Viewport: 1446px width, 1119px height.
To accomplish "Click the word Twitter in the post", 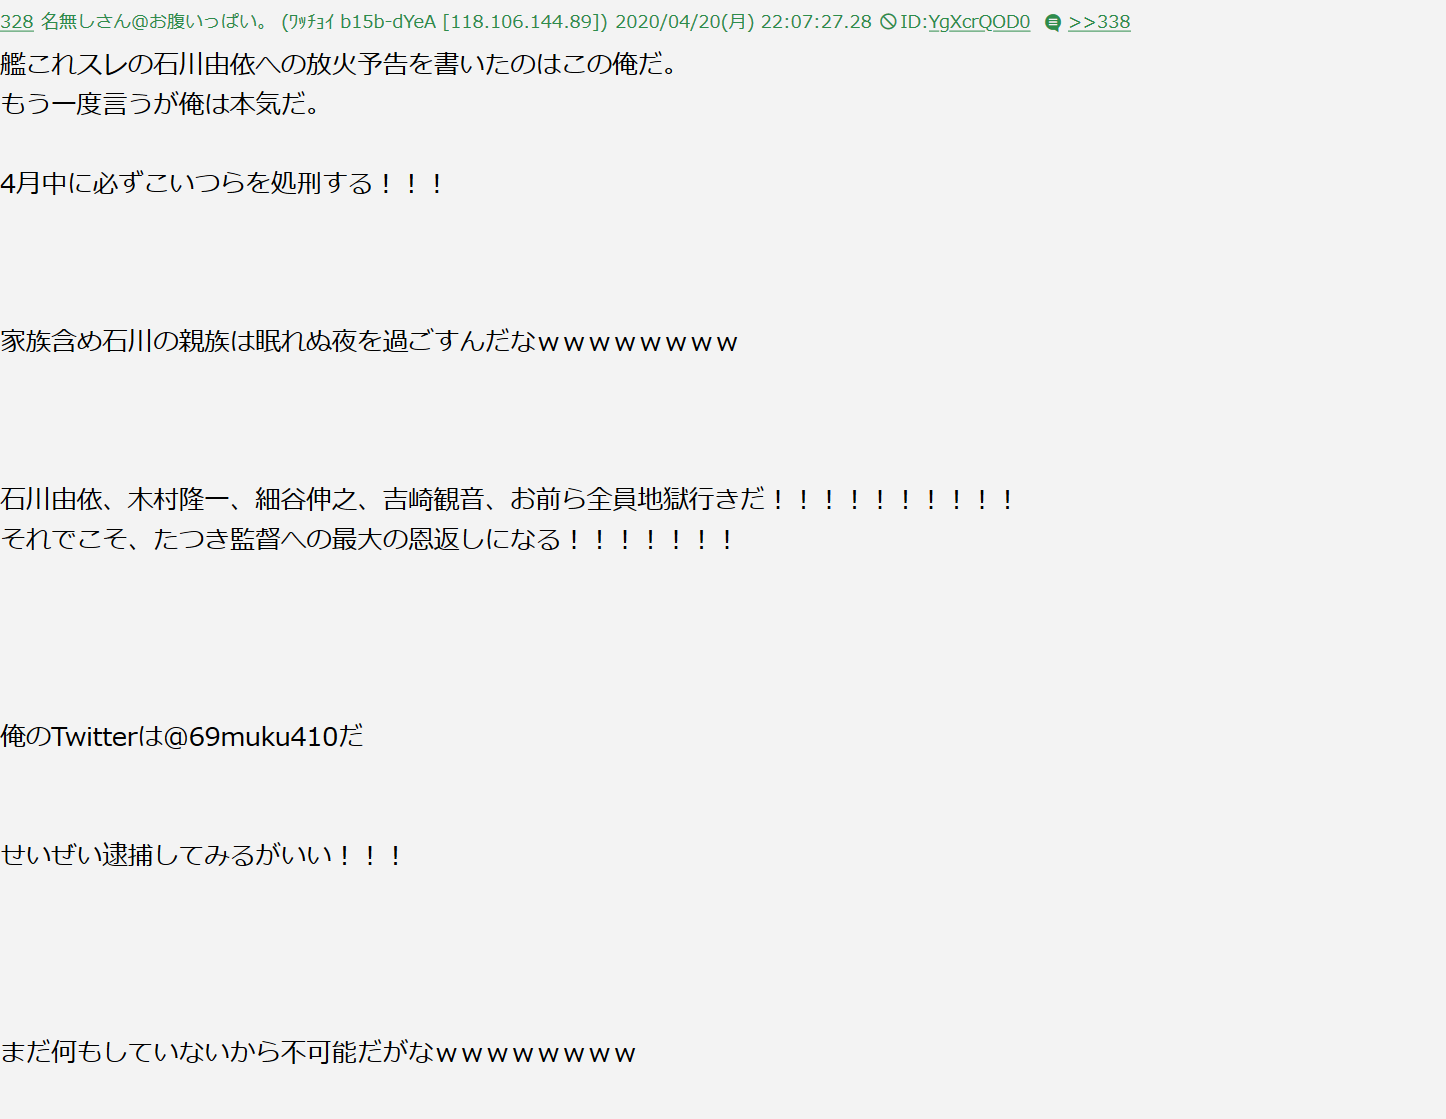I will pos(94,737).
